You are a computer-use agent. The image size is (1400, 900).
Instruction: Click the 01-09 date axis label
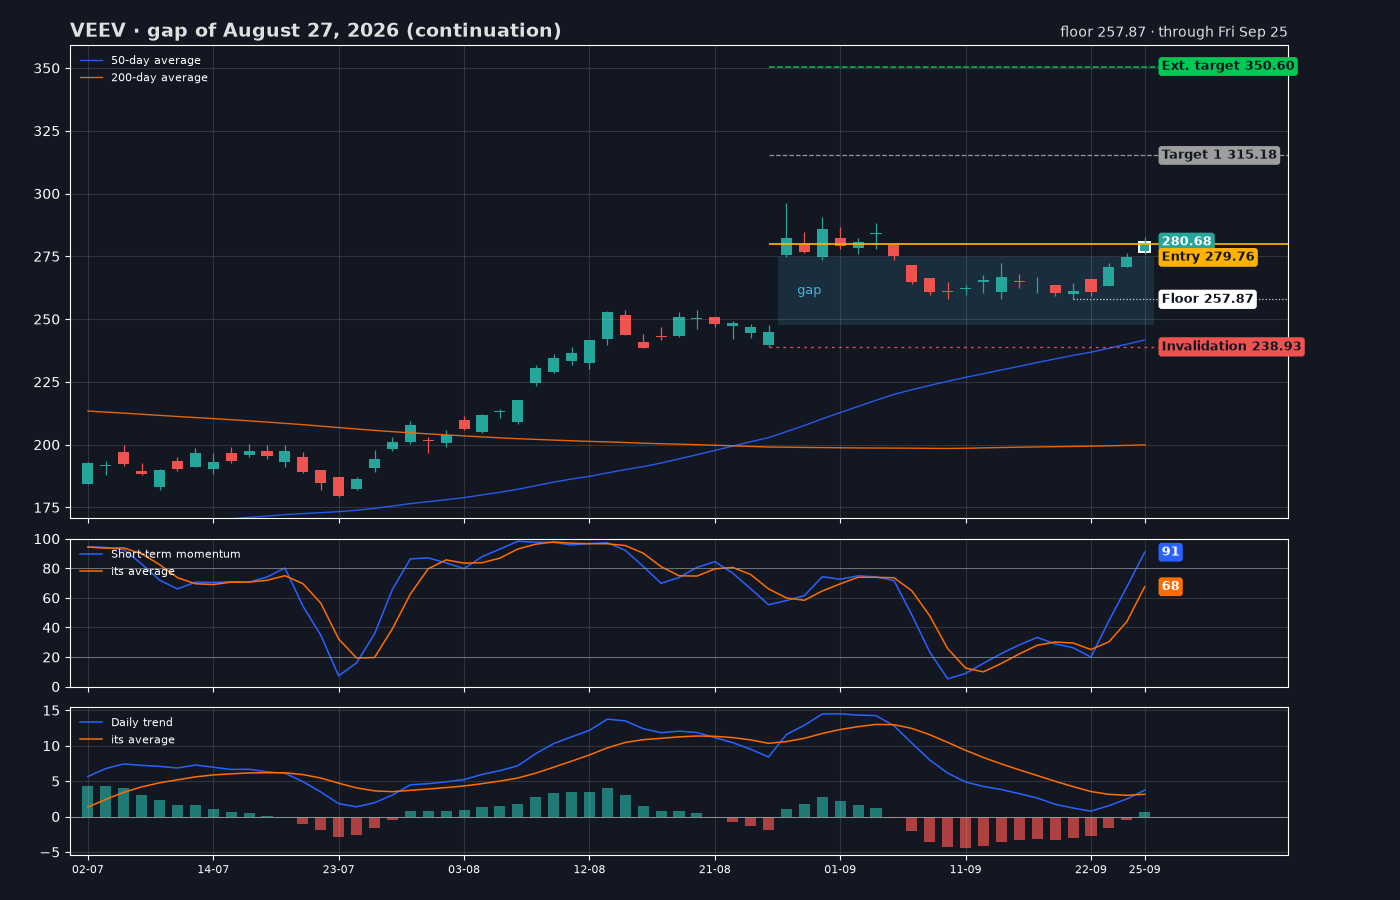point(840,870)
